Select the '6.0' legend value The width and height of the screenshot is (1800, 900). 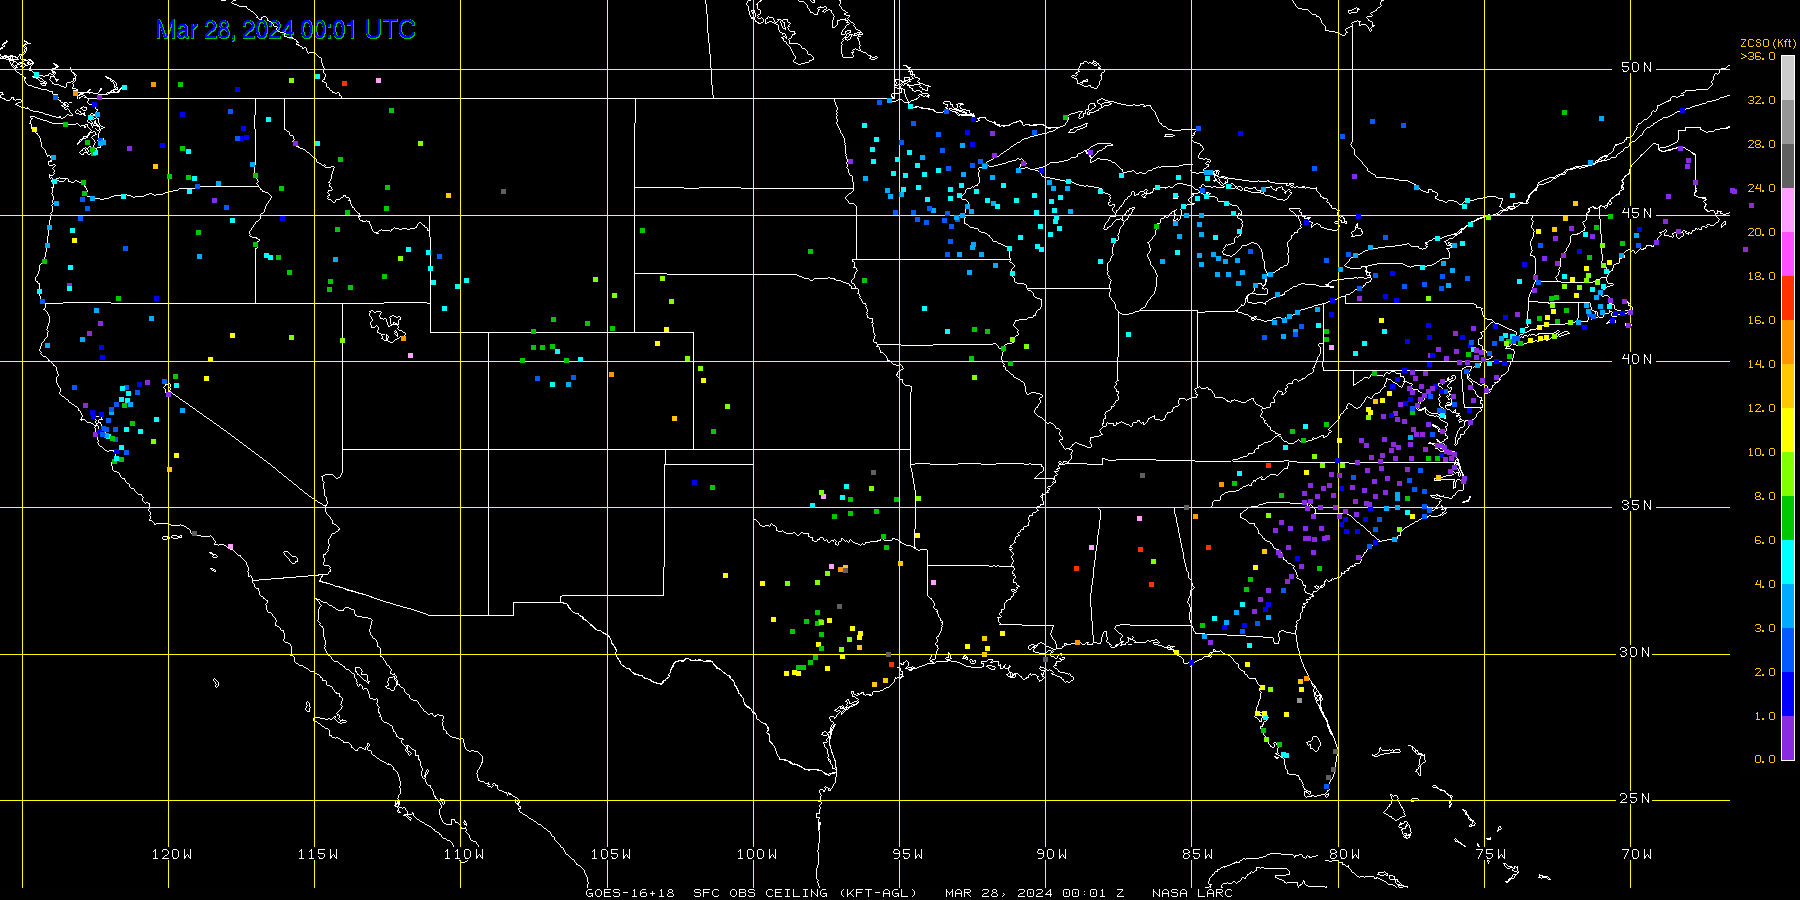pos(1765,540)
